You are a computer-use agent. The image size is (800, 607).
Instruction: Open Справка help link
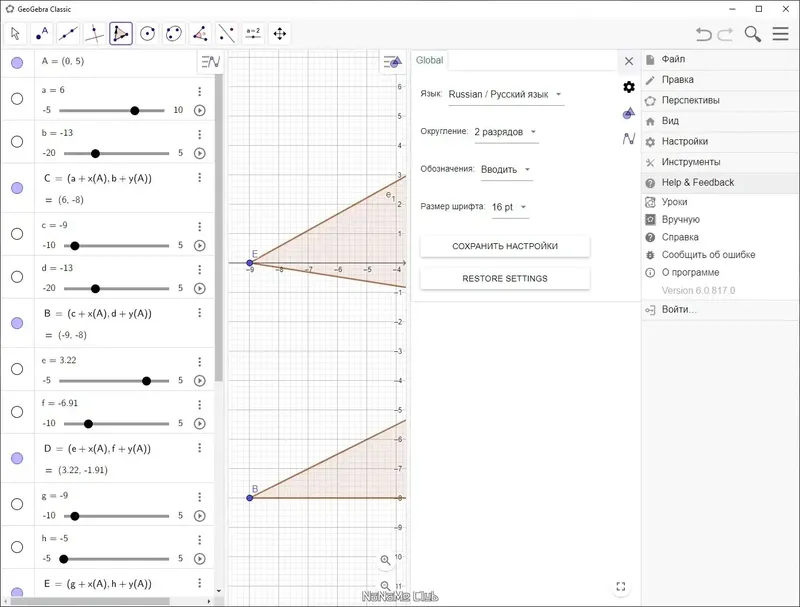(x=719, y=237)
